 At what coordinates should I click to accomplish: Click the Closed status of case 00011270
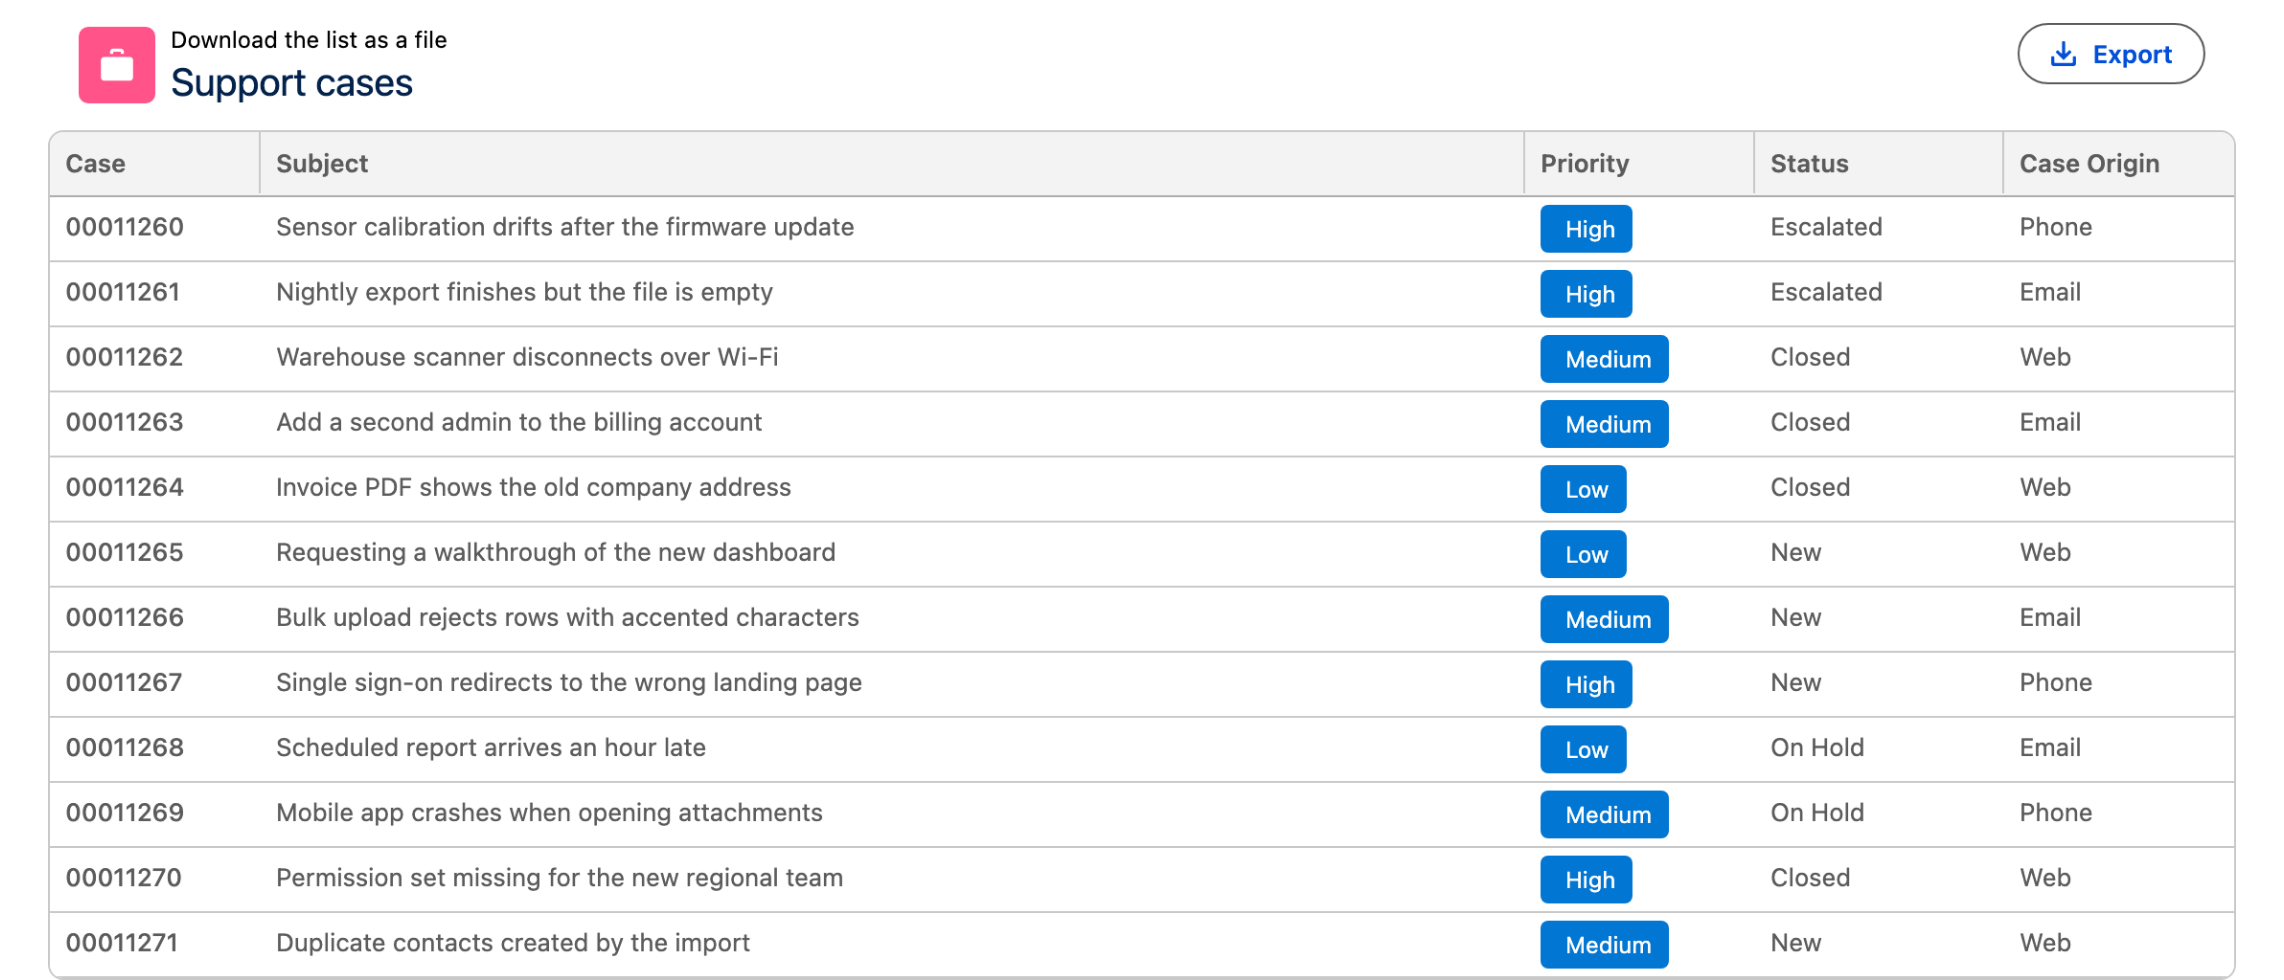tap(1810, 877)
